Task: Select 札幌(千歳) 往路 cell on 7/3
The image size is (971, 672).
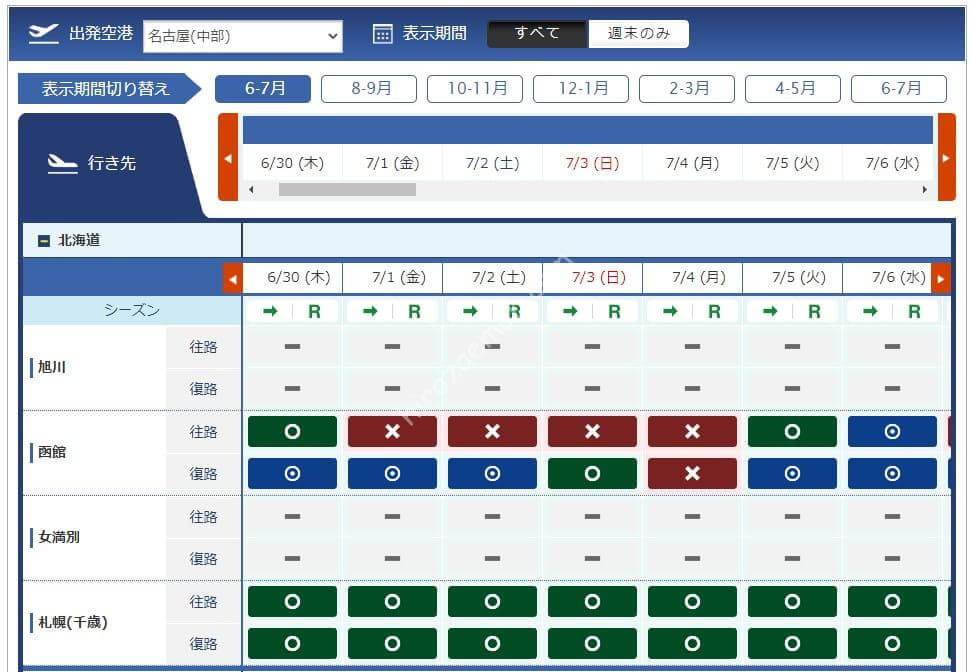Action: (593, 601)
